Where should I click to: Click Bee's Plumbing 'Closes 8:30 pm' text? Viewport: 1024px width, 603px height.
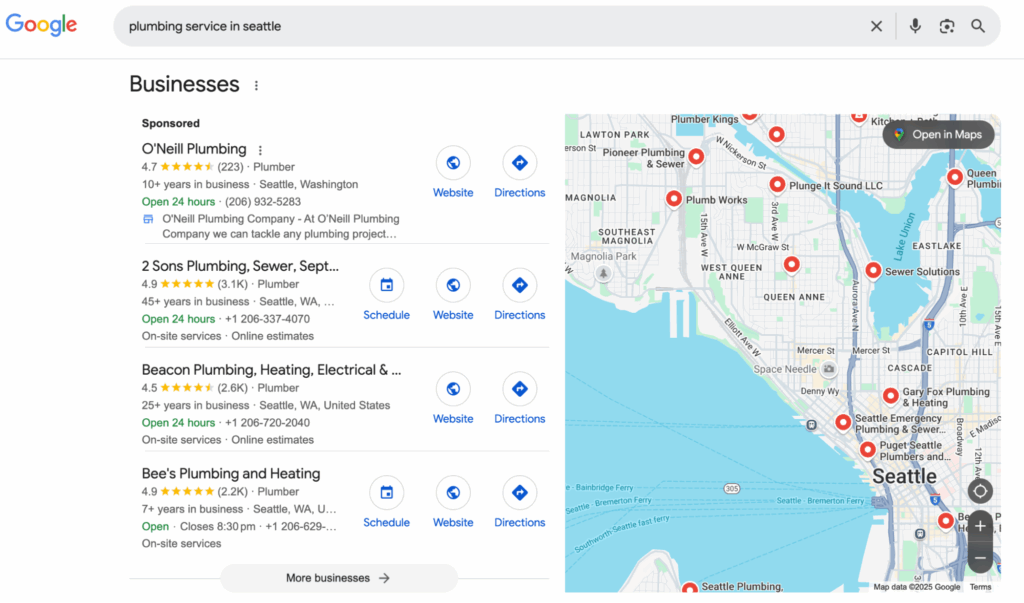217,527
